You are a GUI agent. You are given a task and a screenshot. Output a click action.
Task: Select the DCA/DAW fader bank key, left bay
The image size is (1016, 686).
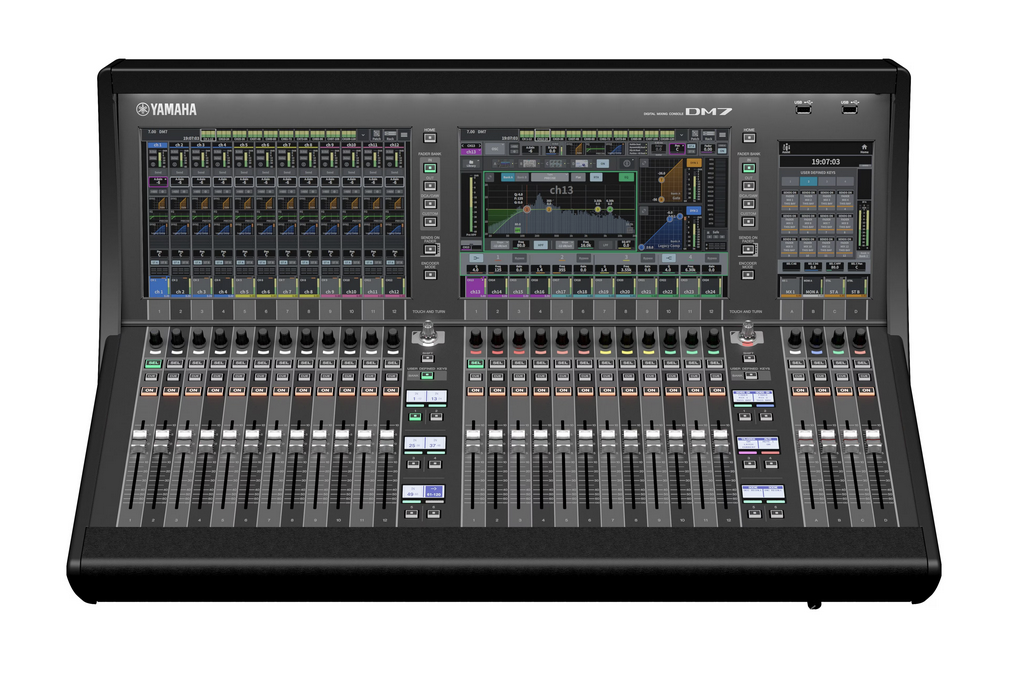click(x=430, y=204)
